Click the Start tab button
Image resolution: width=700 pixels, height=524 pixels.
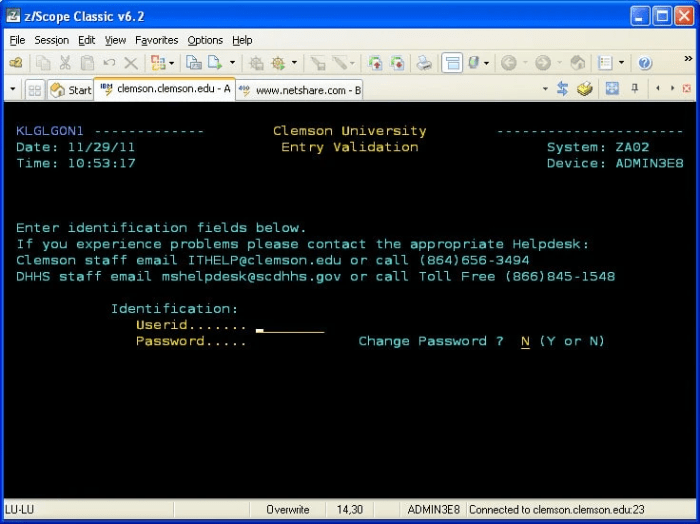71,90
